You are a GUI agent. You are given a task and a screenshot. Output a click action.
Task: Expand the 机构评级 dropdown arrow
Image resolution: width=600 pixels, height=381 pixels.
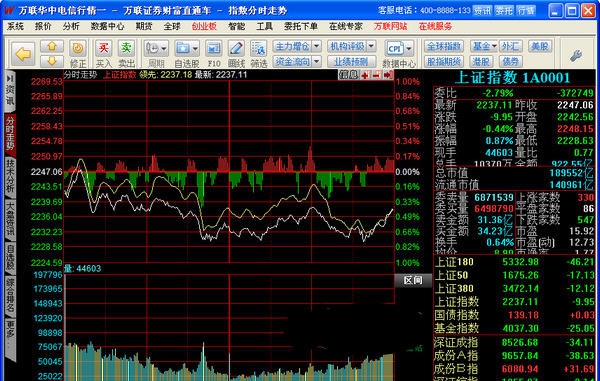coord(371,46)
